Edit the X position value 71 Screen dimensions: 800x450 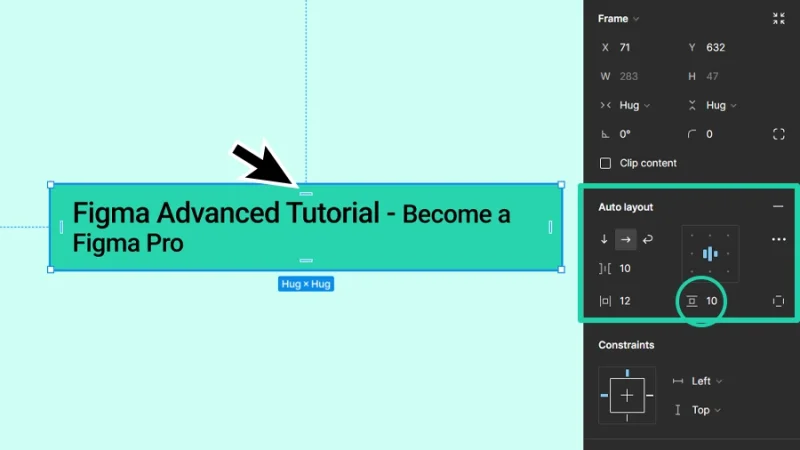click(x=624, y=47)
